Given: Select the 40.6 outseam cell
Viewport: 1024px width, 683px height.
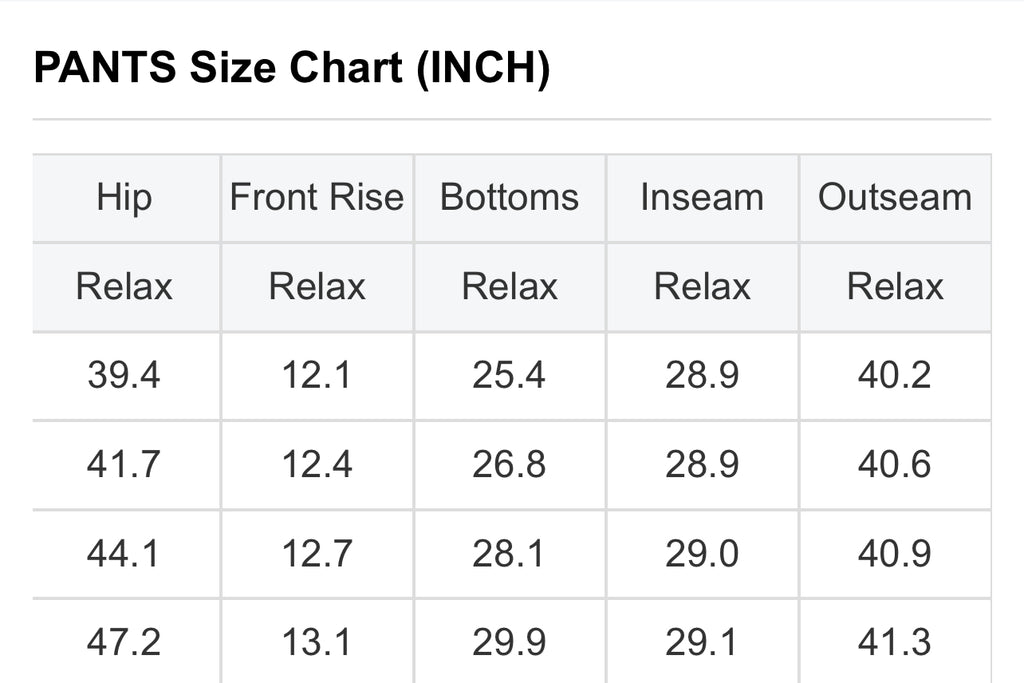Looking at the screenshot, I should click(895, 465).
